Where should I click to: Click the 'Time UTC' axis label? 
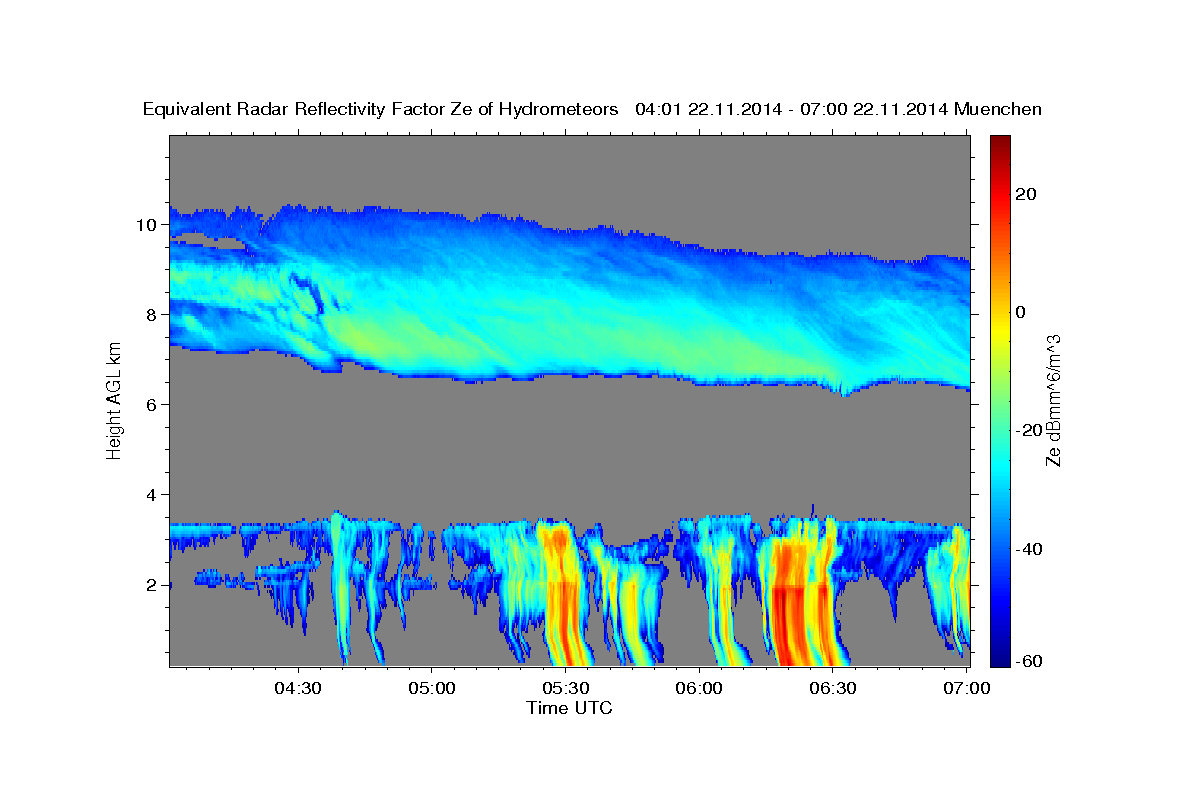569,708
